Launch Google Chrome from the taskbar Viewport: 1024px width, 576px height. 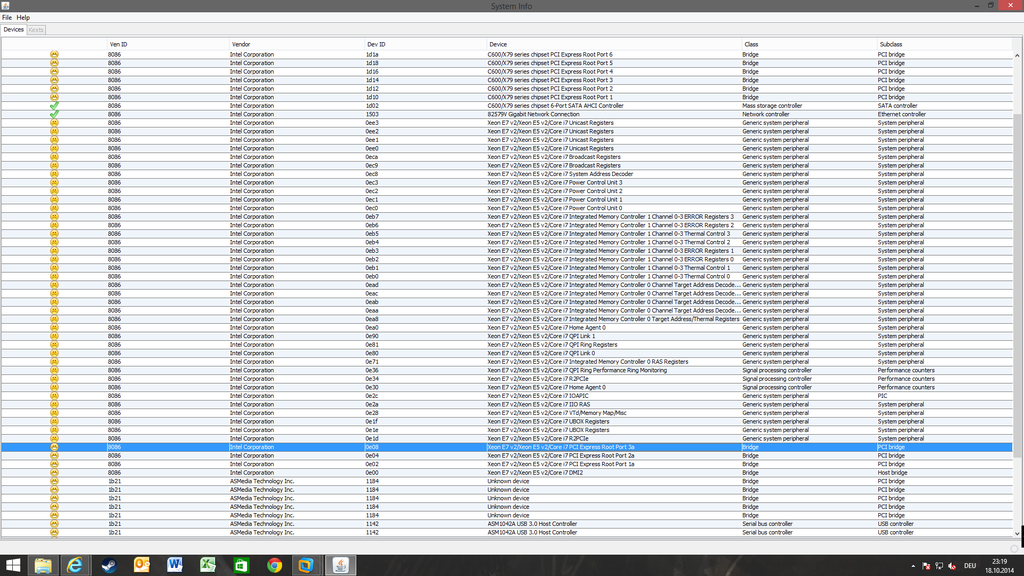[274, 565]
